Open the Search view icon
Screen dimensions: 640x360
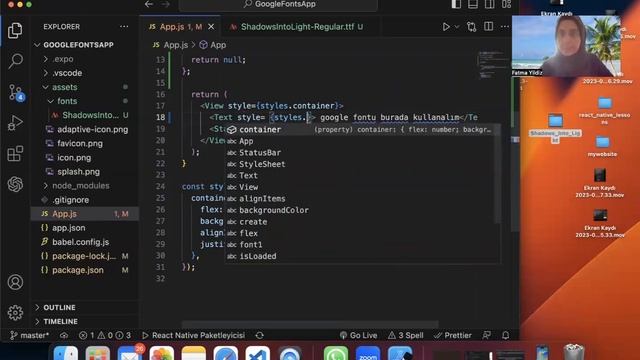pyautogui.click(x=15, y=61)
